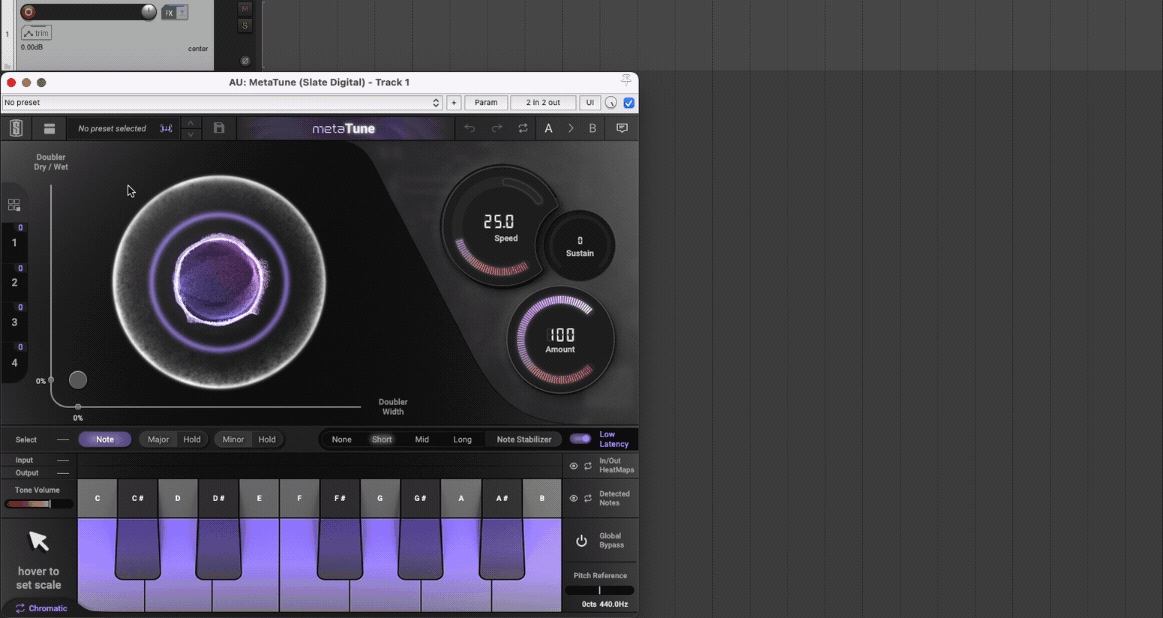Open the comment bubble icon in toolbar
Image resolution: width=1163 pixels, height=618 pixels.
[x=622, y=128]
